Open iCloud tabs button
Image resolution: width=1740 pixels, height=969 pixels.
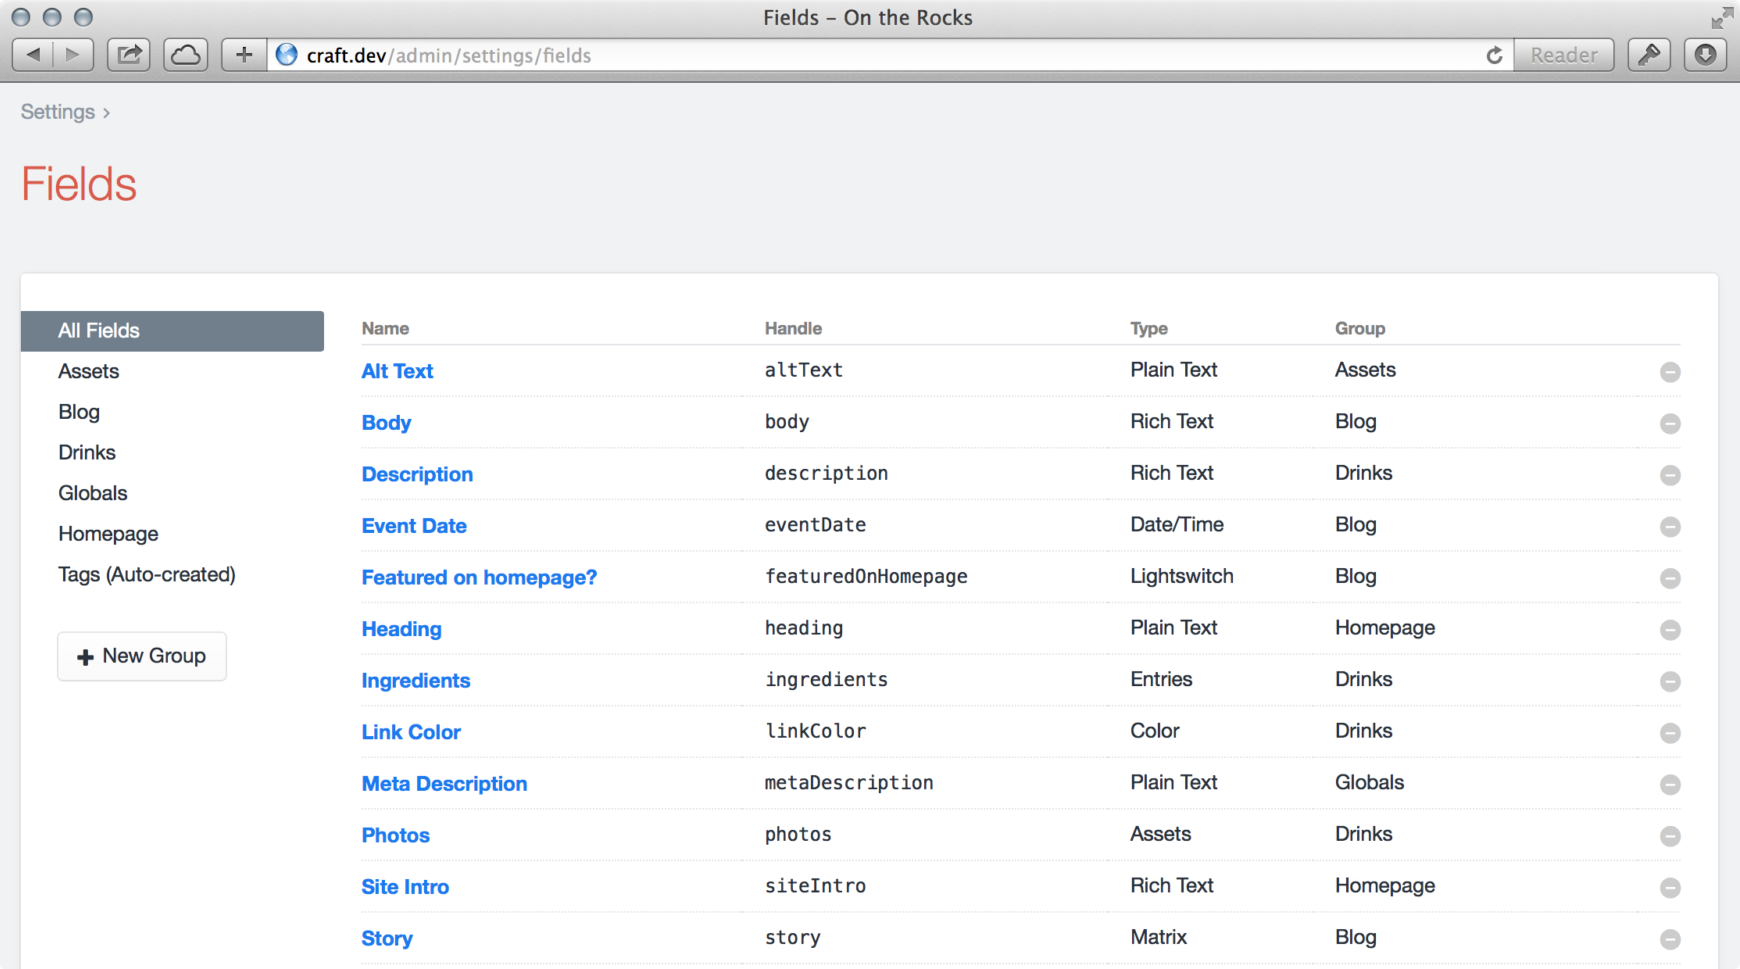pos(186,55)
